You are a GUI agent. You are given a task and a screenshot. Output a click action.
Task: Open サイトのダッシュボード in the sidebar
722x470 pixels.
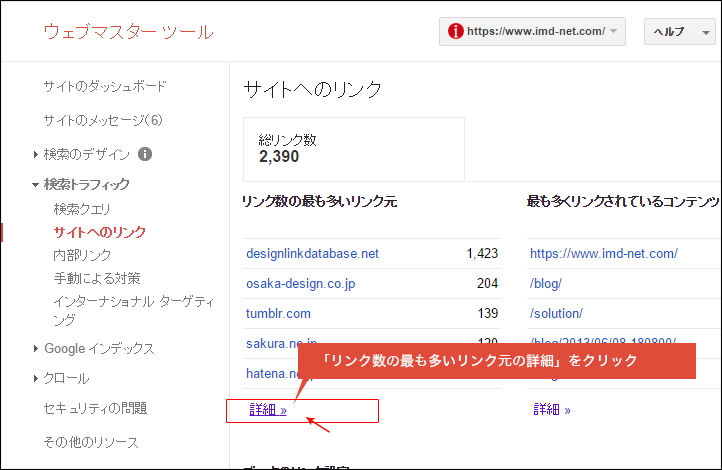pos(105,86)
